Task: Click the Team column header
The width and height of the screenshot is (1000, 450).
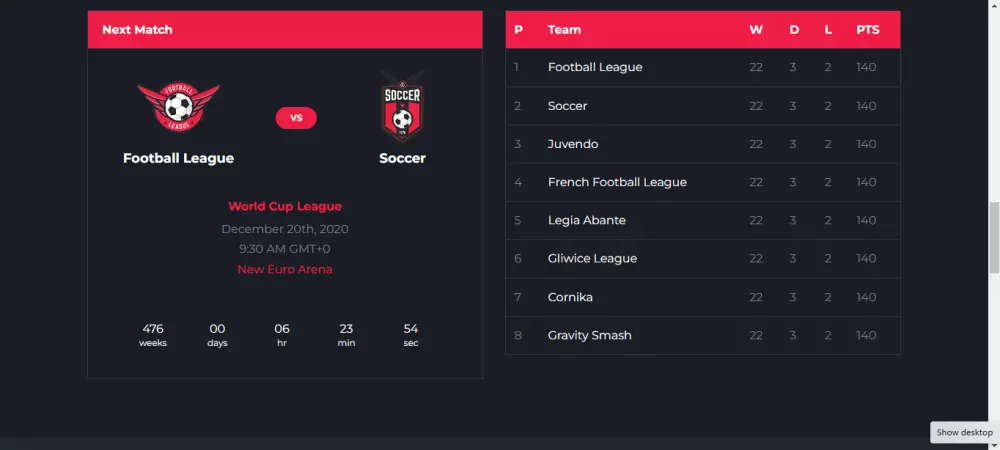Action: (564, 30)
